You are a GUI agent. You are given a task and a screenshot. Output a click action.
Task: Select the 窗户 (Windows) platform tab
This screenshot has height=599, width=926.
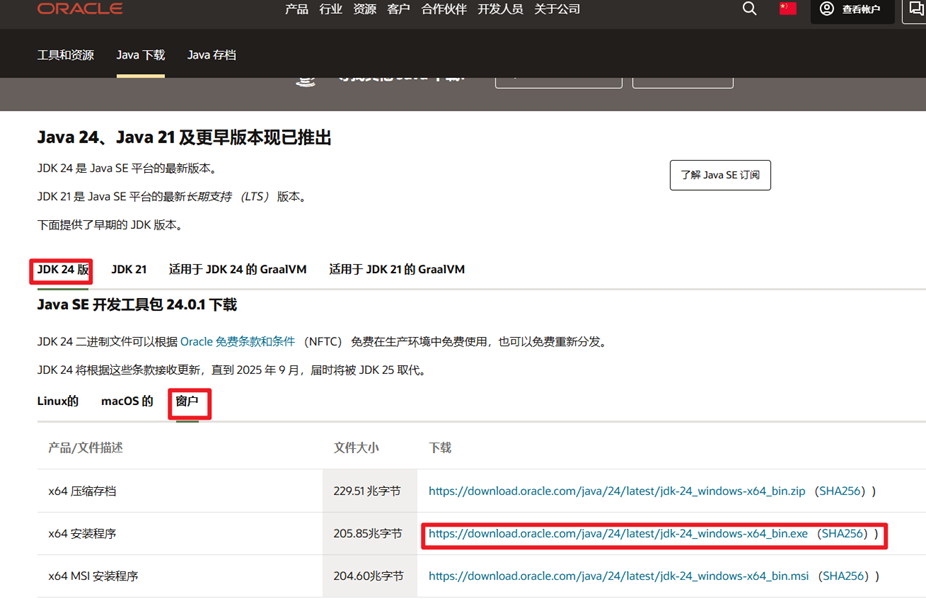pyautogui.click(x=187, y=401)
